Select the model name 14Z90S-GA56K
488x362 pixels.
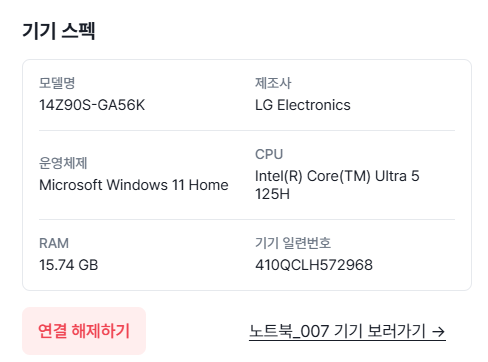pyautogui.click(x=92, y=105)
